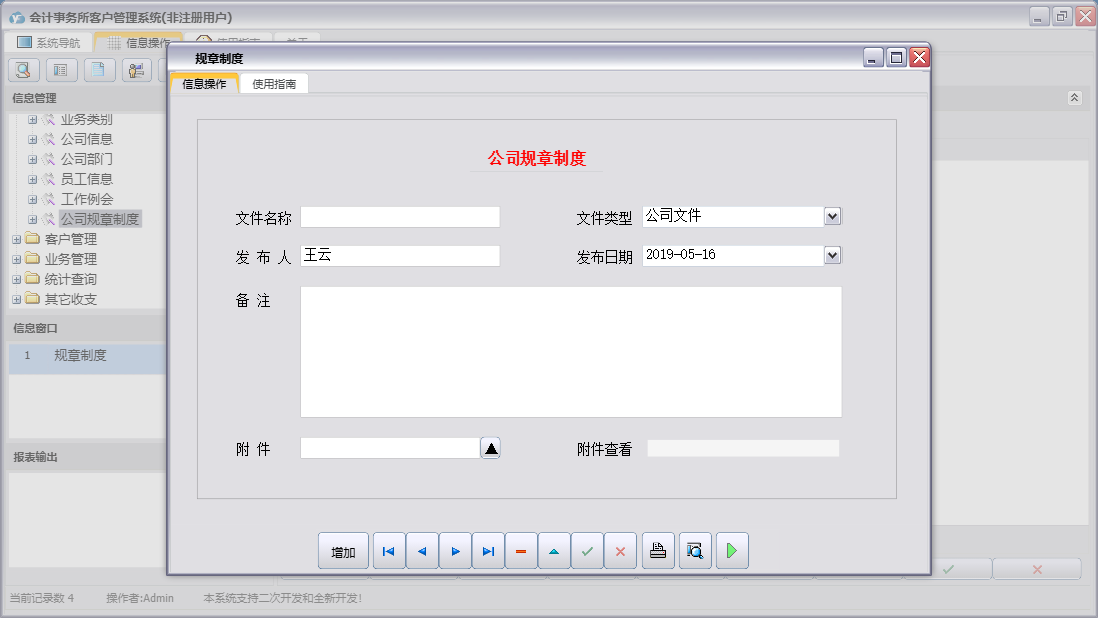The height and width of the screenshot is (618, 1098).
Task: Click inside the 文件名称 input field
Action: pyautogui.click(x=400, y=216)
